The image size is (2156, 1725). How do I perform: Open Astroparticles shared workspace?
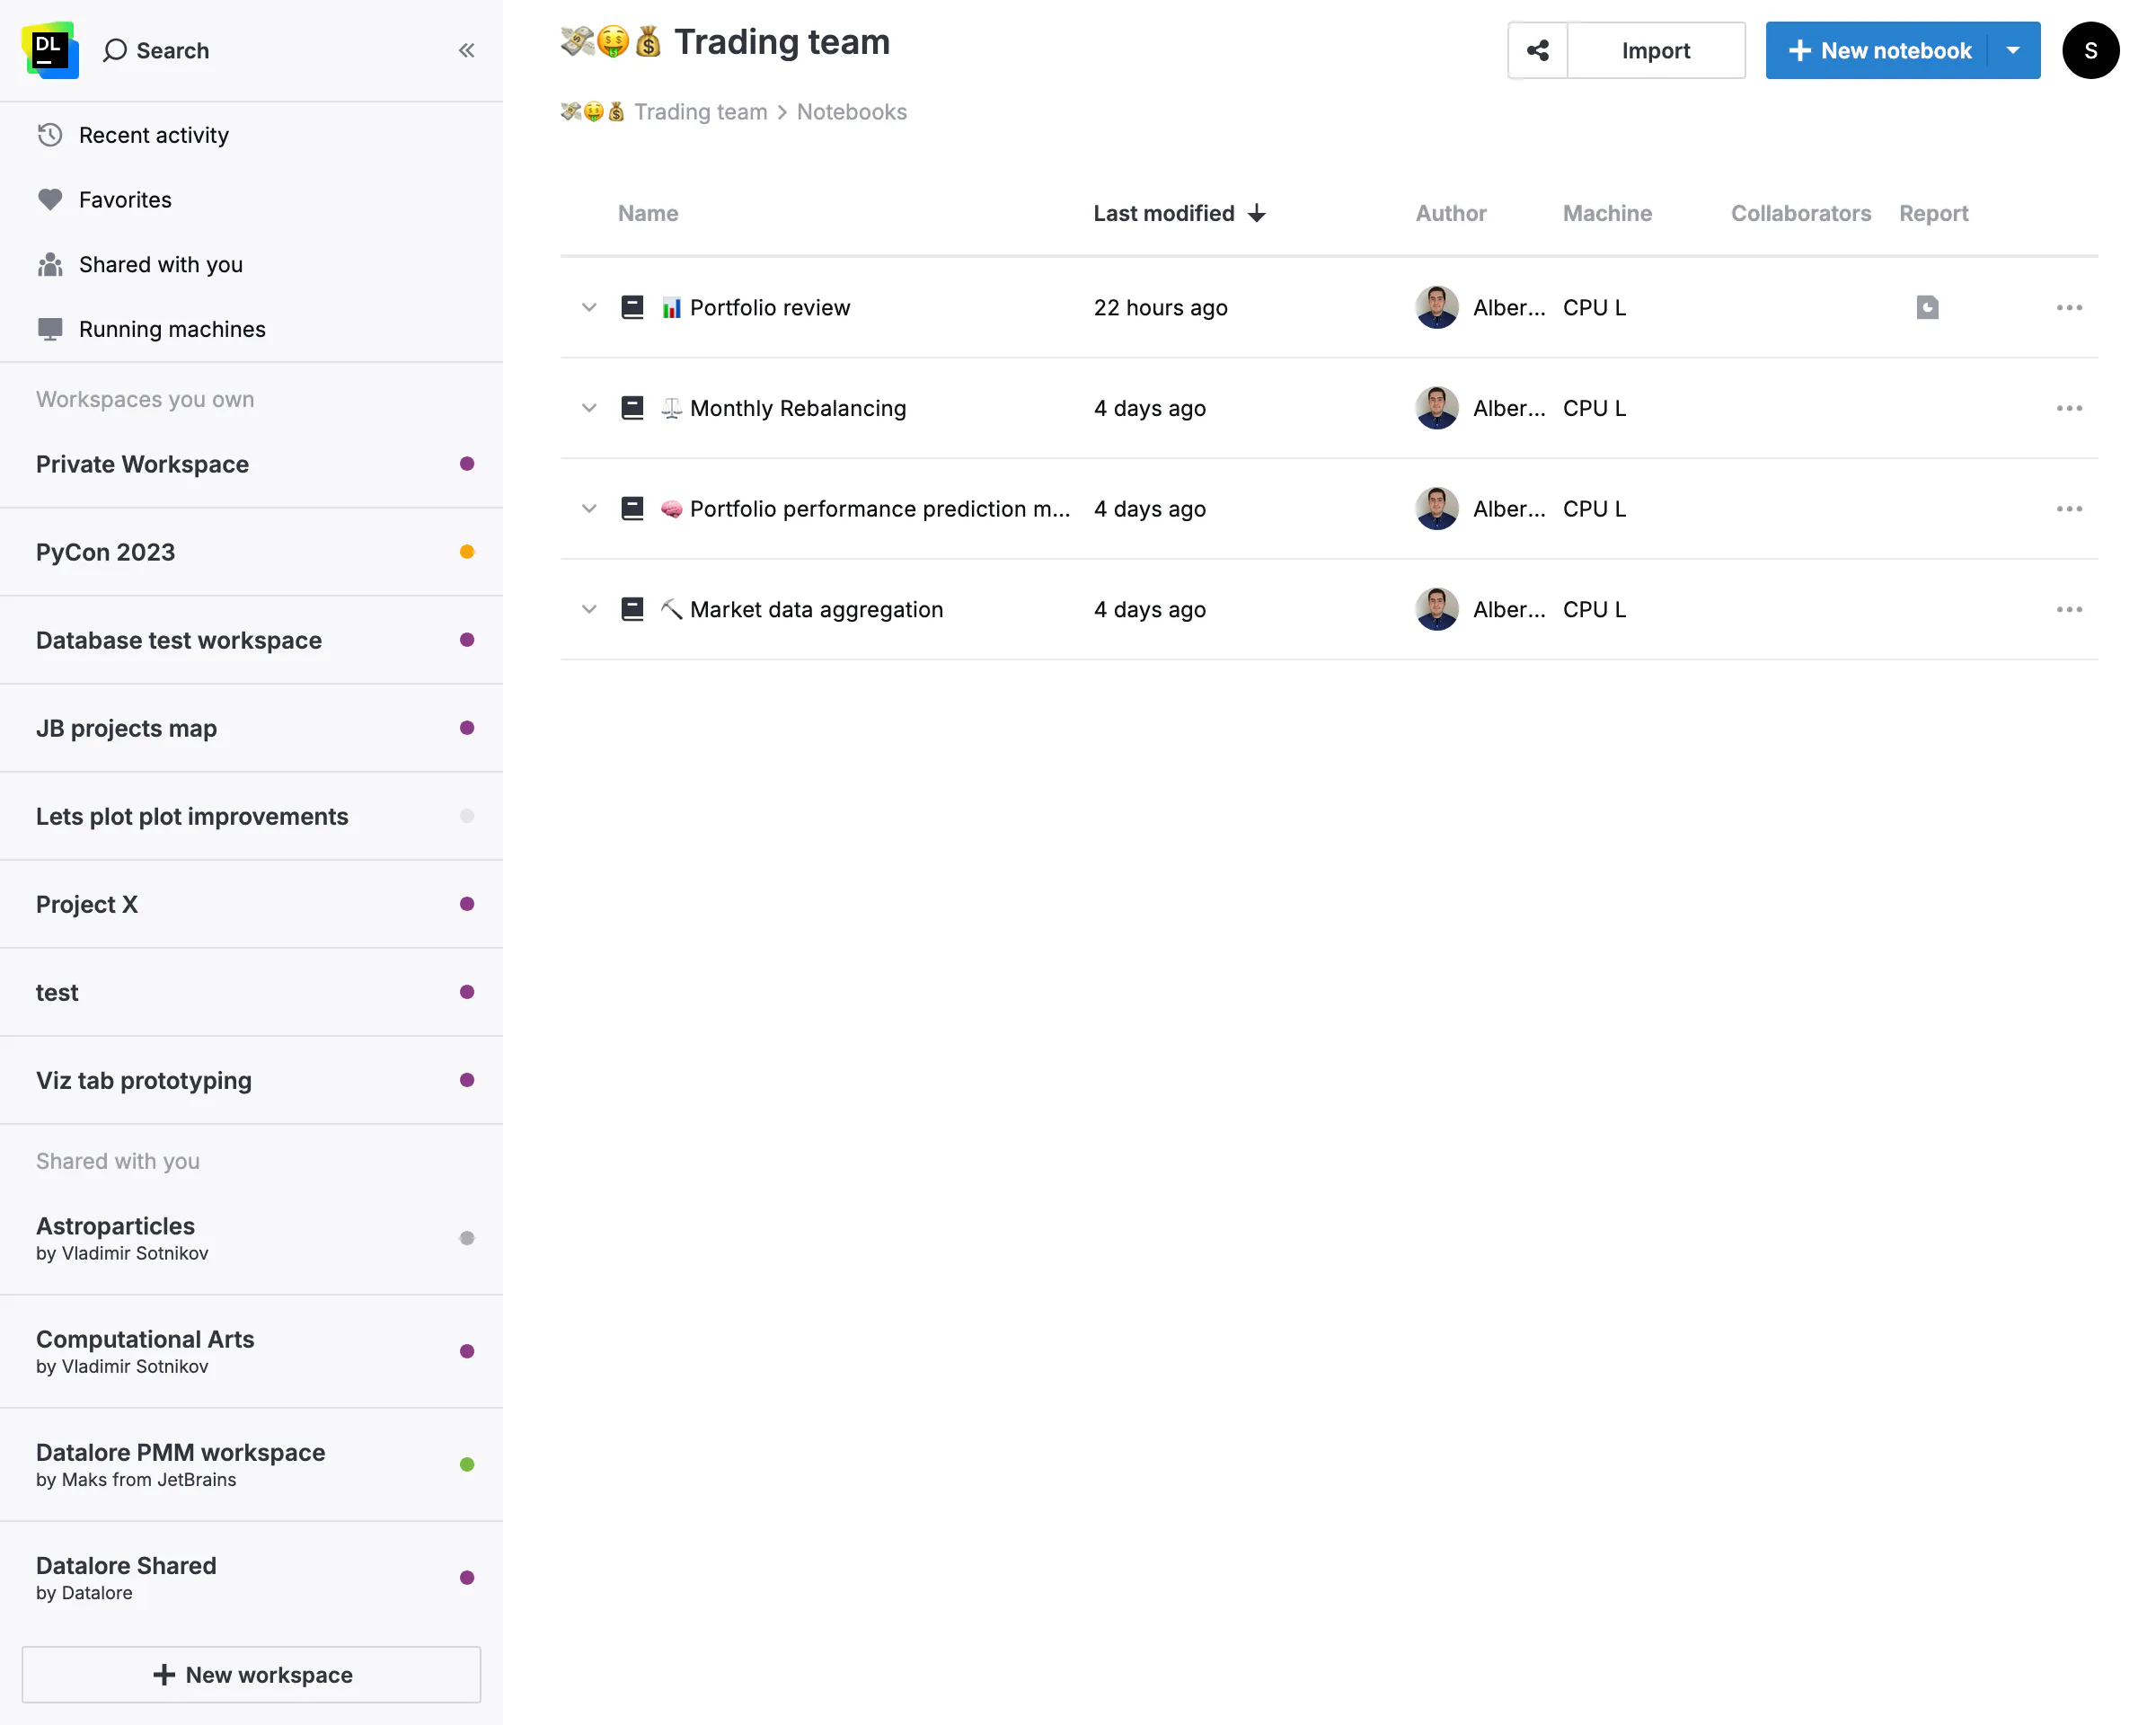click(x=251, y=1238)
